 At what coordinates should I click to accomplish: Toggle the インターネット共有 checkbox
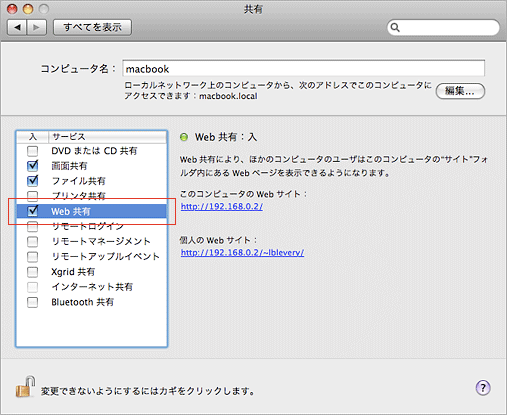click(32, 287)
